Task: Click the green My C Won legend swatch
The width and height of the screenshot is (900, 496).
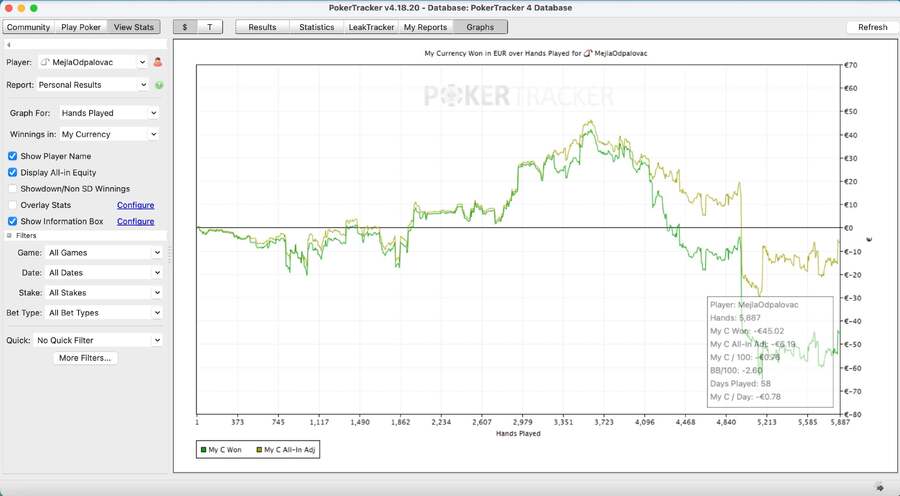Action: pos(203,450)
